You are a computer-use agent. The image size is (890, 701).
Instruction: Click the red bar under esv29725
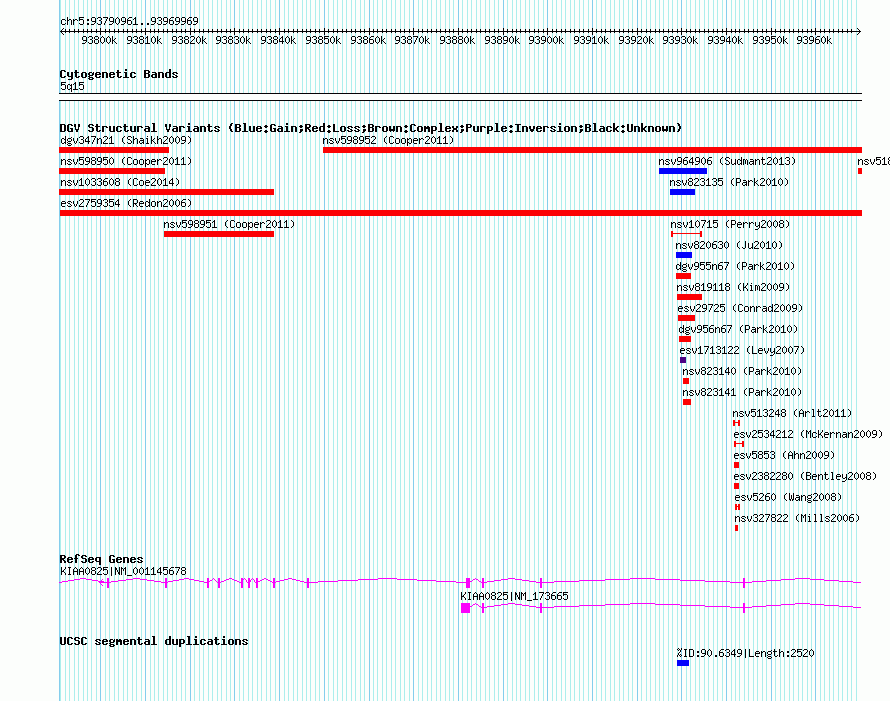tap(686, 318)
